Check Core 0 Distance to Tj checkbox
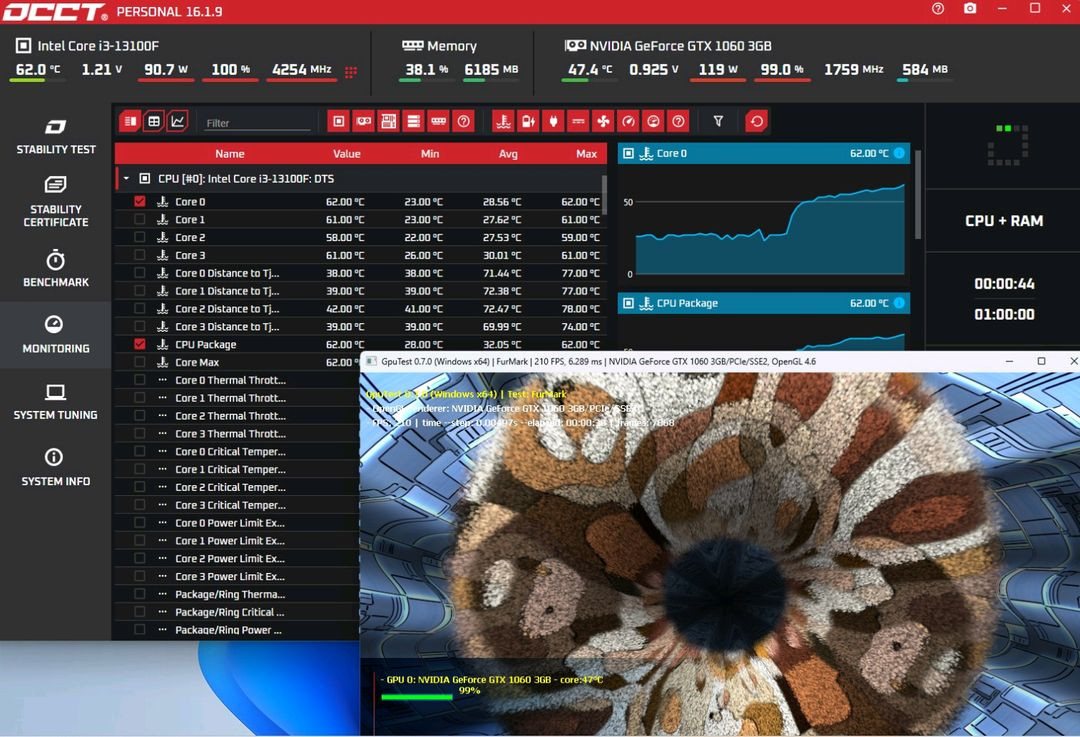 (140, 273)
